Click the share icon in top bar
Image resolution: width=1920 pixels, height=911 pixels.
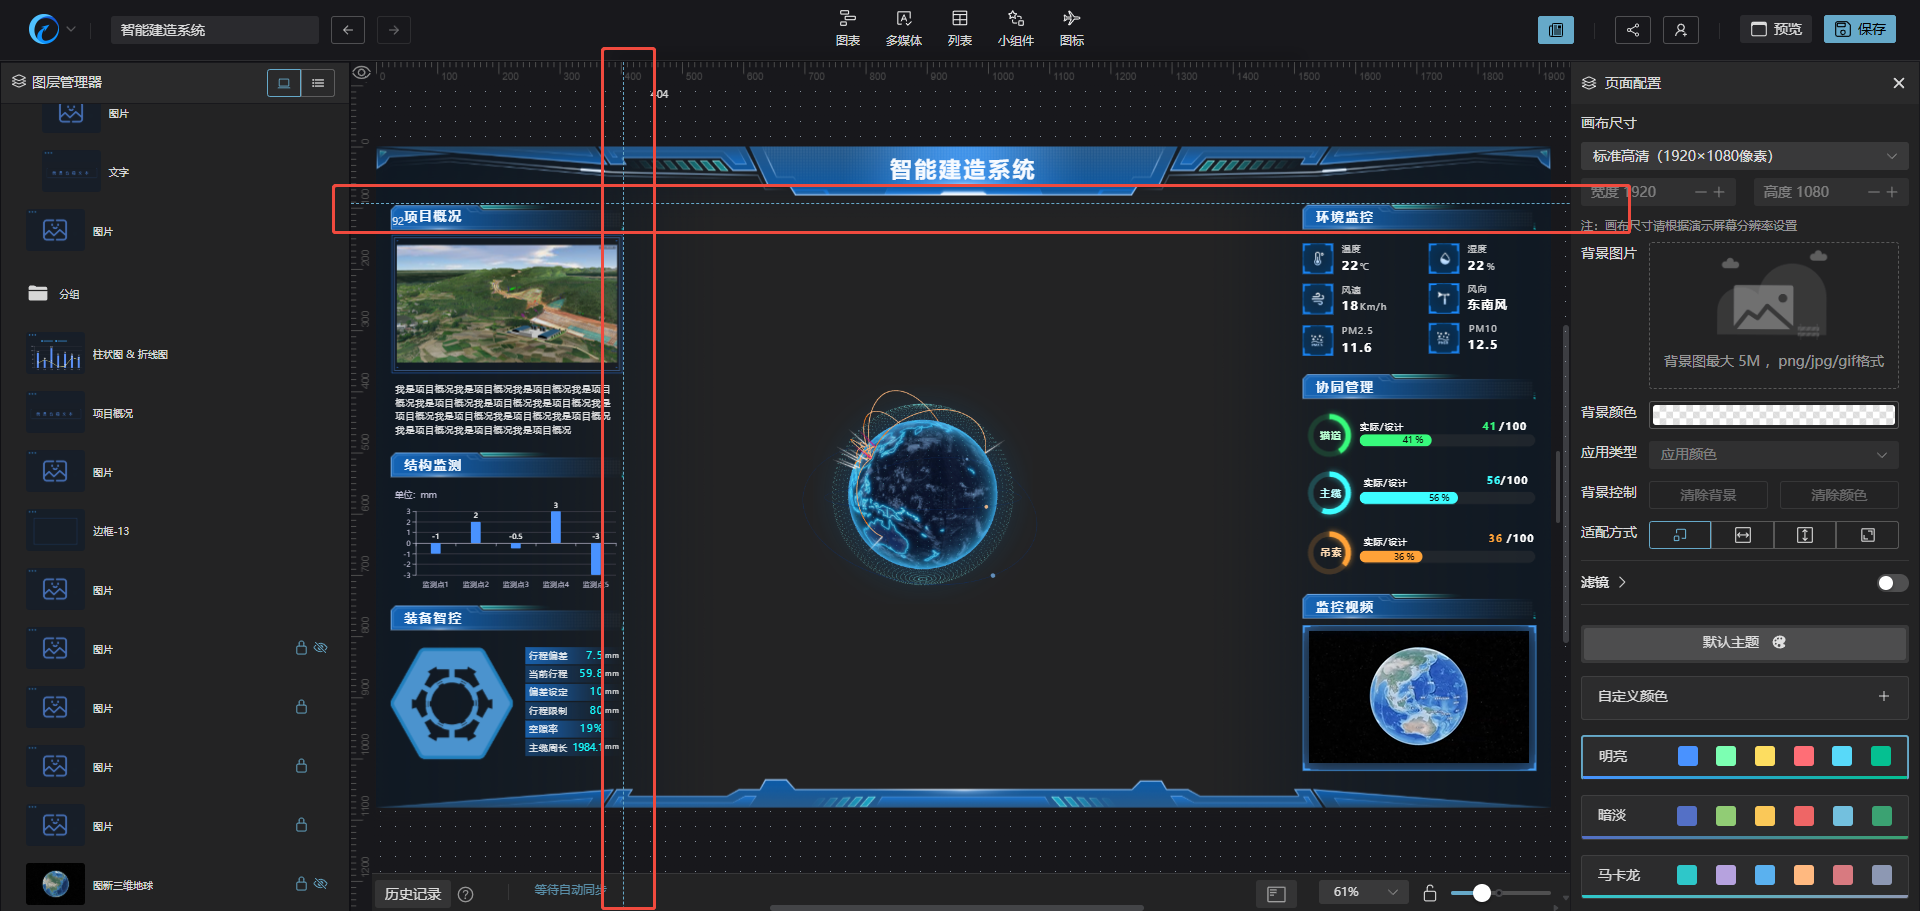[1632, 30]
